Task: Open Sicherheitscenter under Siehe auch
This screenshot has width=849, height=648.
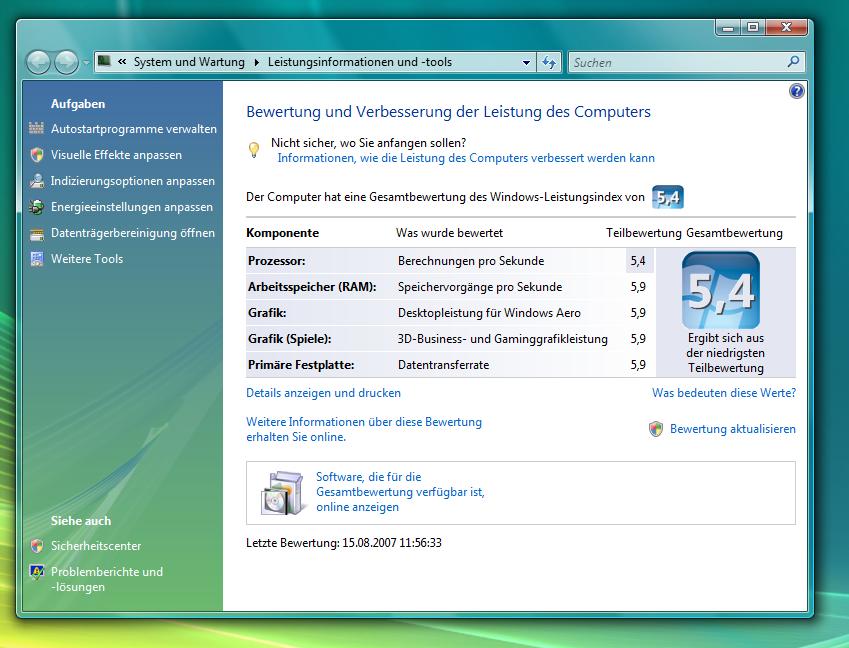Action: [96, 546]
